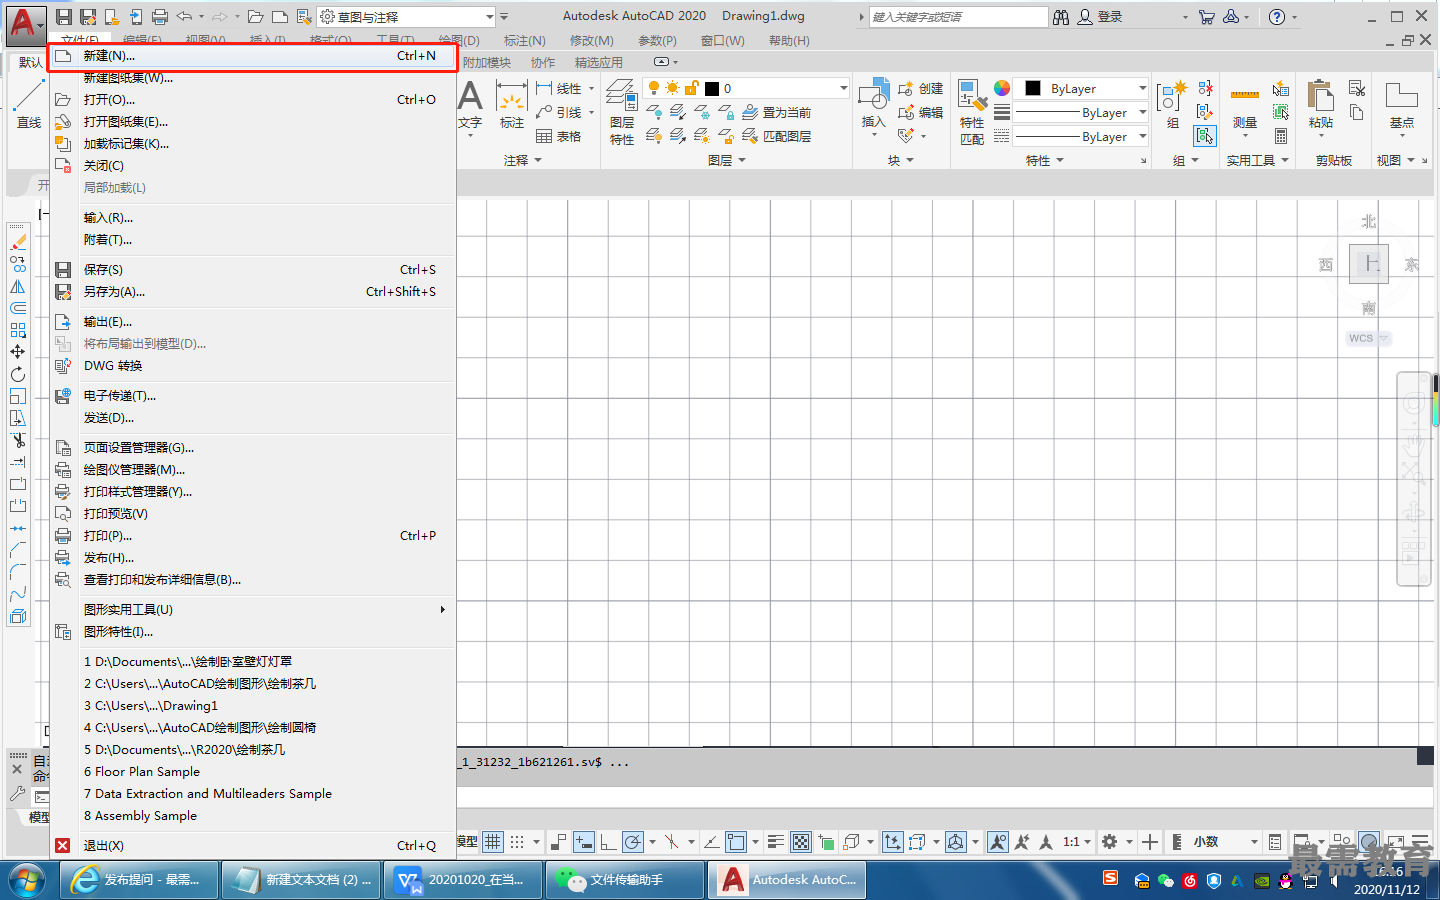Expand the 实用工具 panel arrow
The height and width of the screenshot is (900, 1440).
click(1285, 160)
